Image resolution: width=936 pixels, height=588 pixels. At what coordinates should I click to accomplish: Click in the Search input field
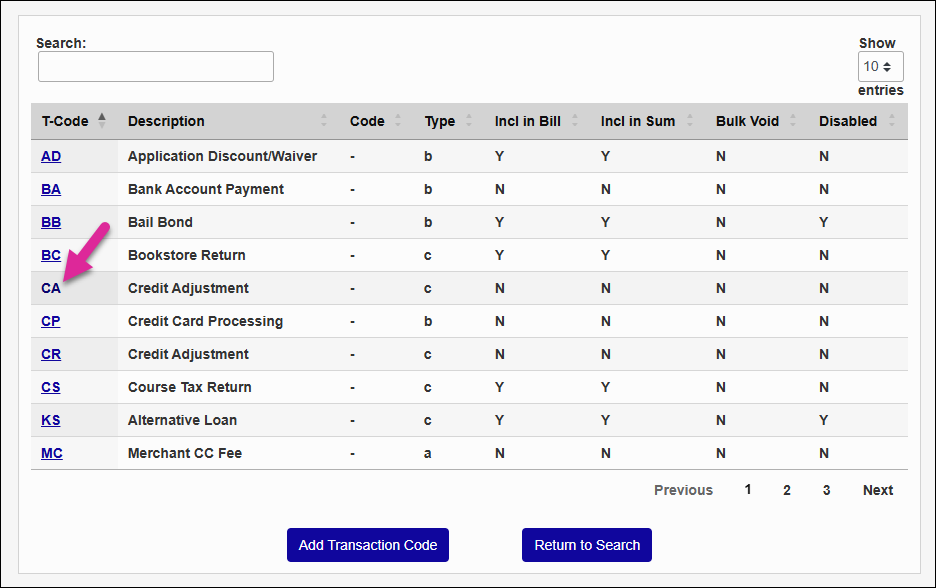tap(156, 66)
